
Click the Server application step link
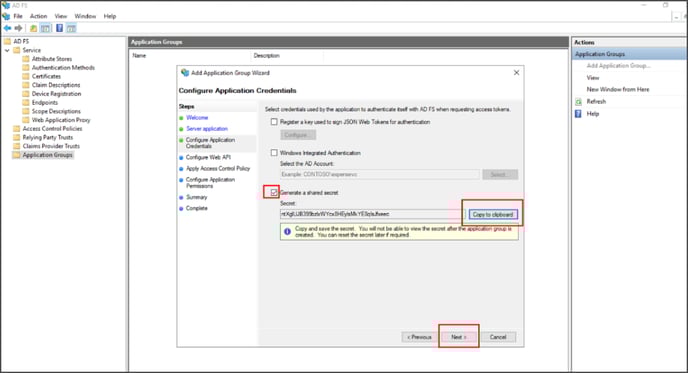click(x=207, y=129)
